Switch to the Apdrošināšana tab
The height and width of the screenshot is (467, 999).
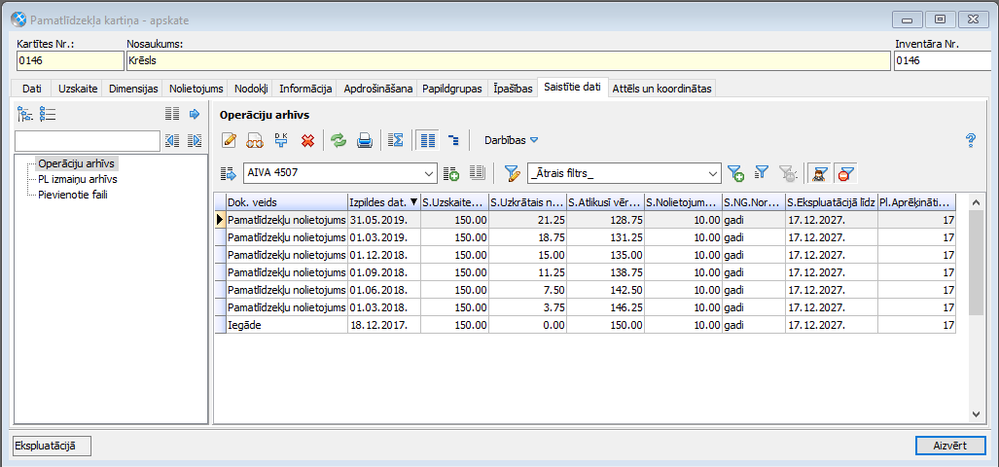point(378,89)
